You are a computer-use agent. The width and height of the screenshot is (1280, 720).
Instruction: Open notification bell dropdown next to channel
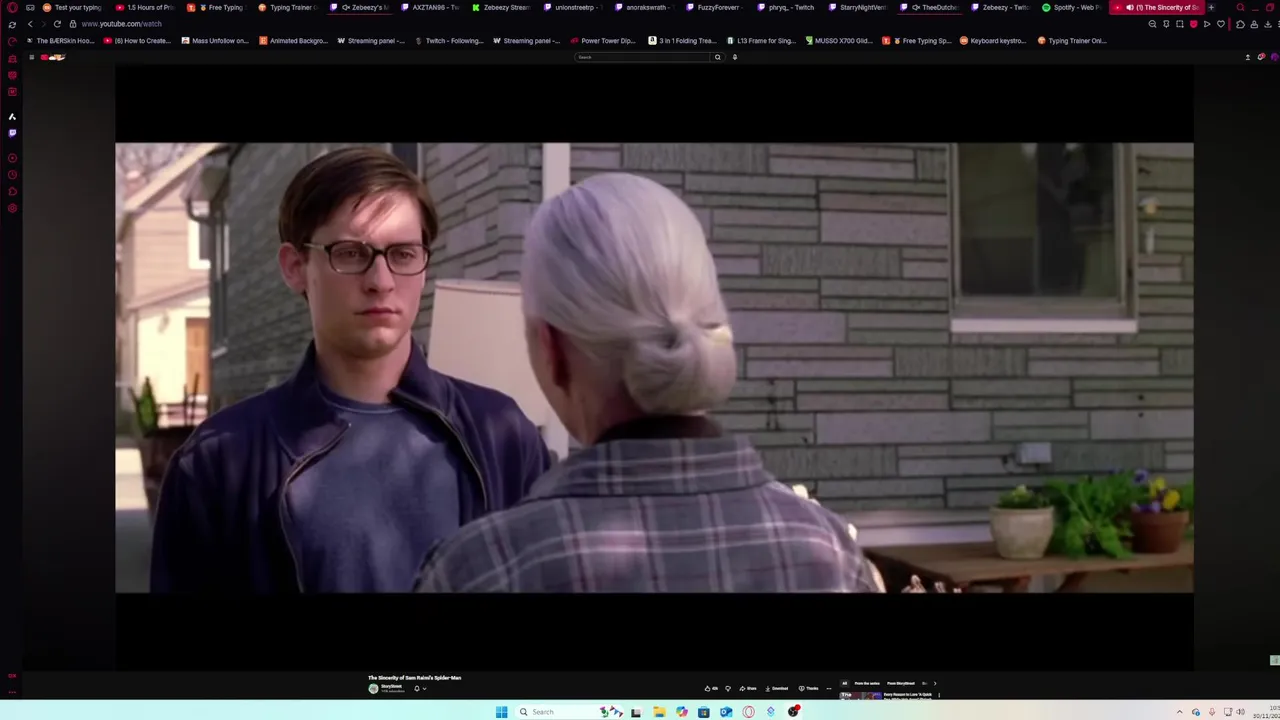point(418,688)
